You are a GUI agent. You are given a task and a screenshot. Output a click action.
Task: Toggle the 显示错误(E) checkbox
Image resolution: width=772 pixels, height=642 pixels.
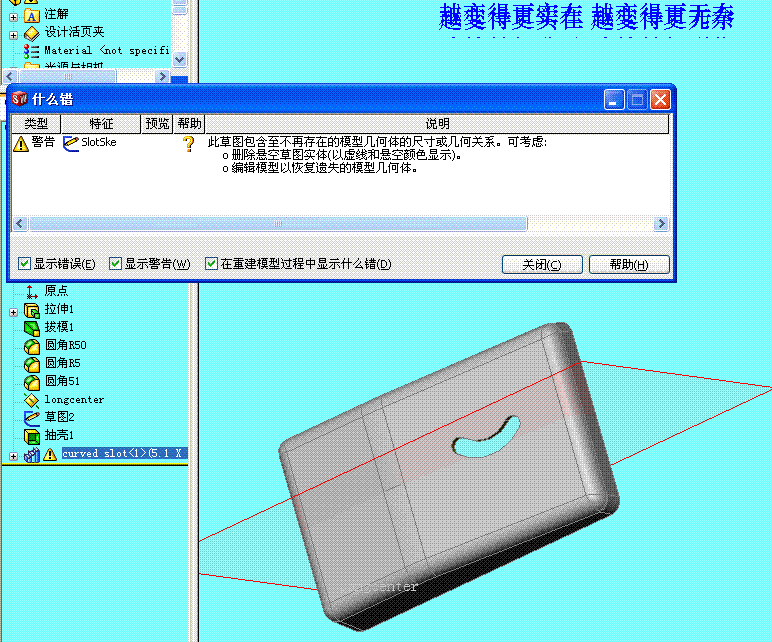click(24, 263)
